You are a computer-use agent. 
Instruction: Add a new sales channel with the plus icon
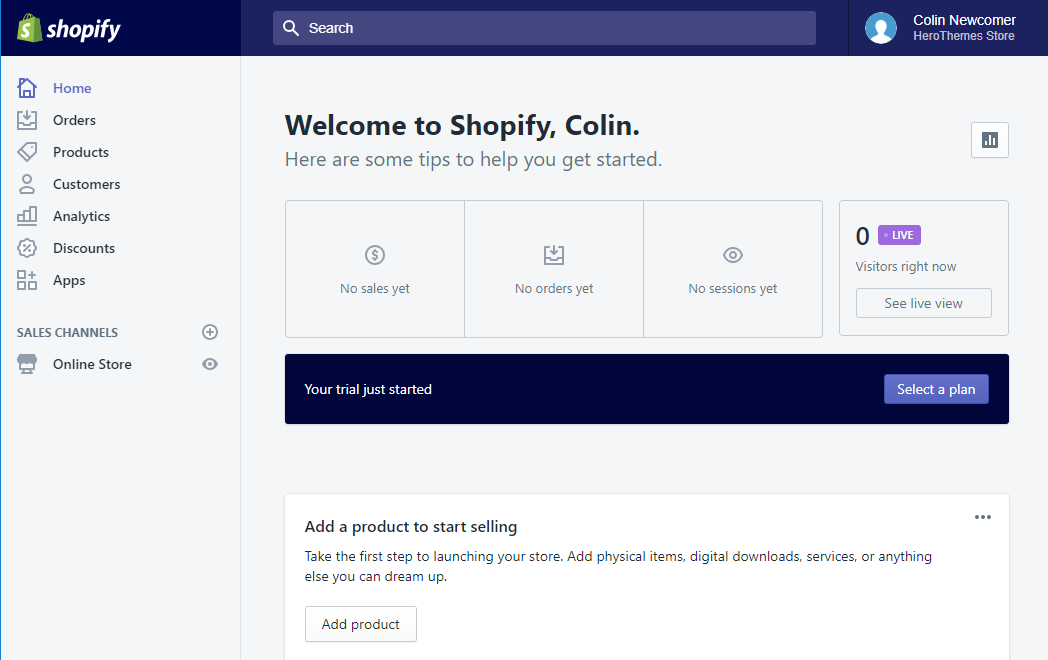point(209,332)
